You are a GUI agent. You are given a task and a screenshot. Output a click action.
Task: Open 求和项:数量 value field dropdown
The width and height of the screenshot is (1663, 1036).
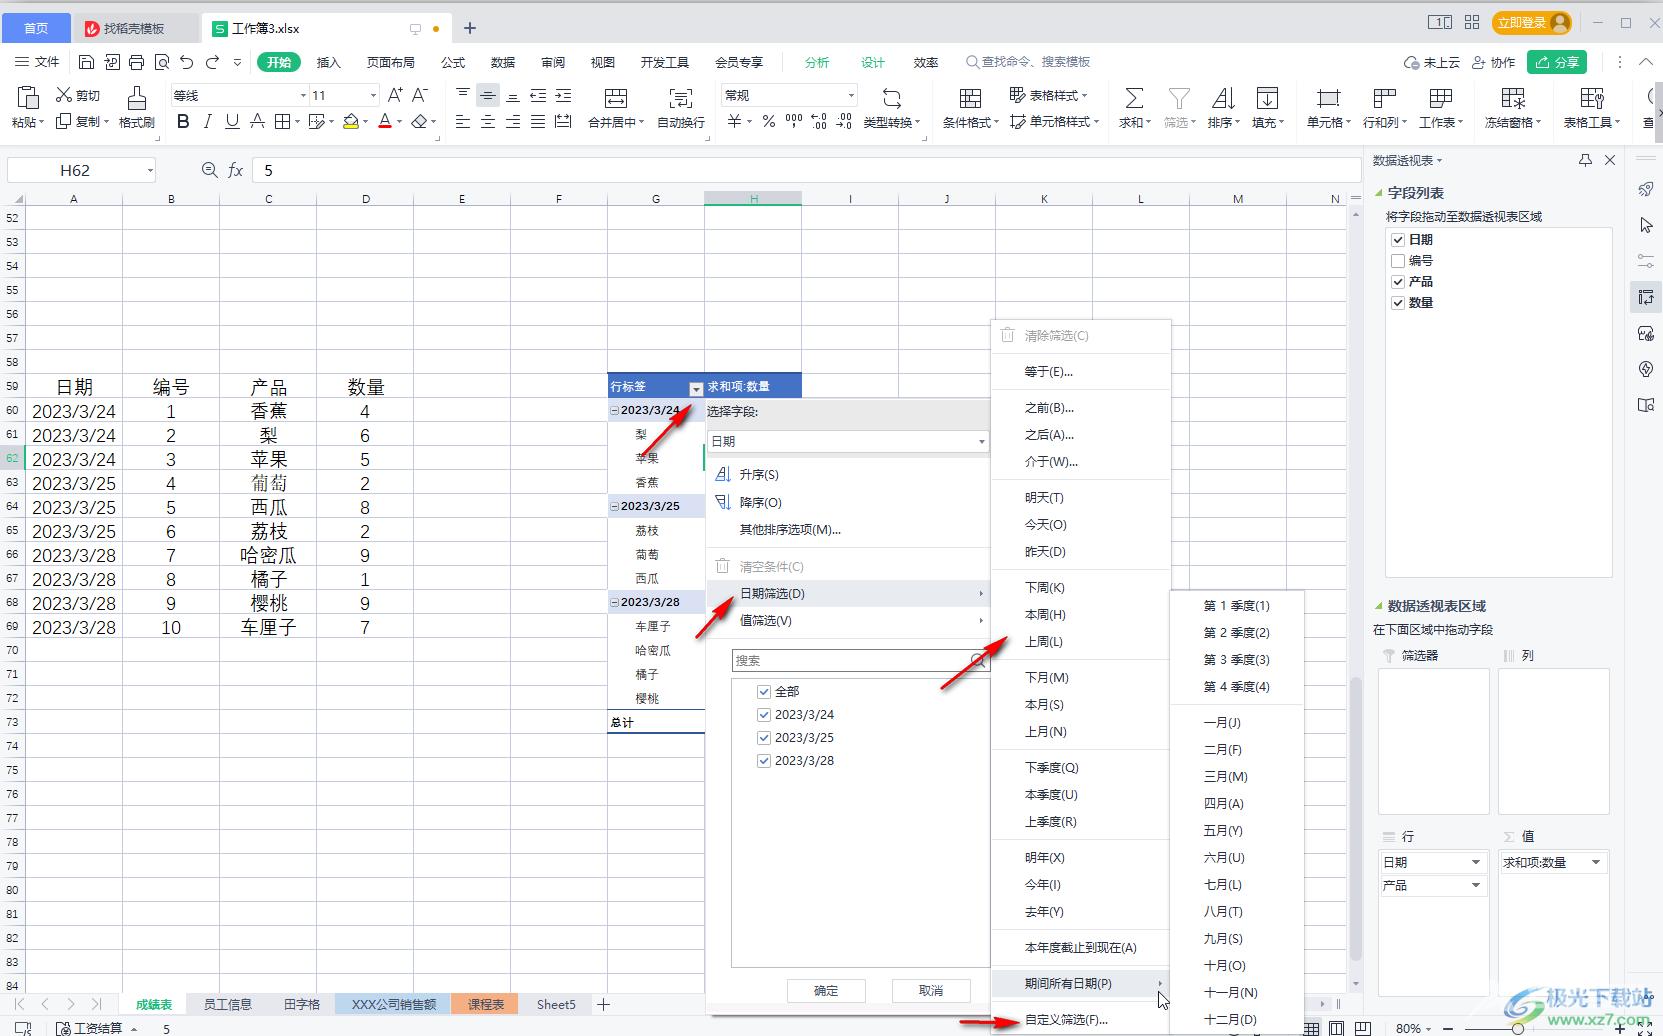click(1595, 862)
